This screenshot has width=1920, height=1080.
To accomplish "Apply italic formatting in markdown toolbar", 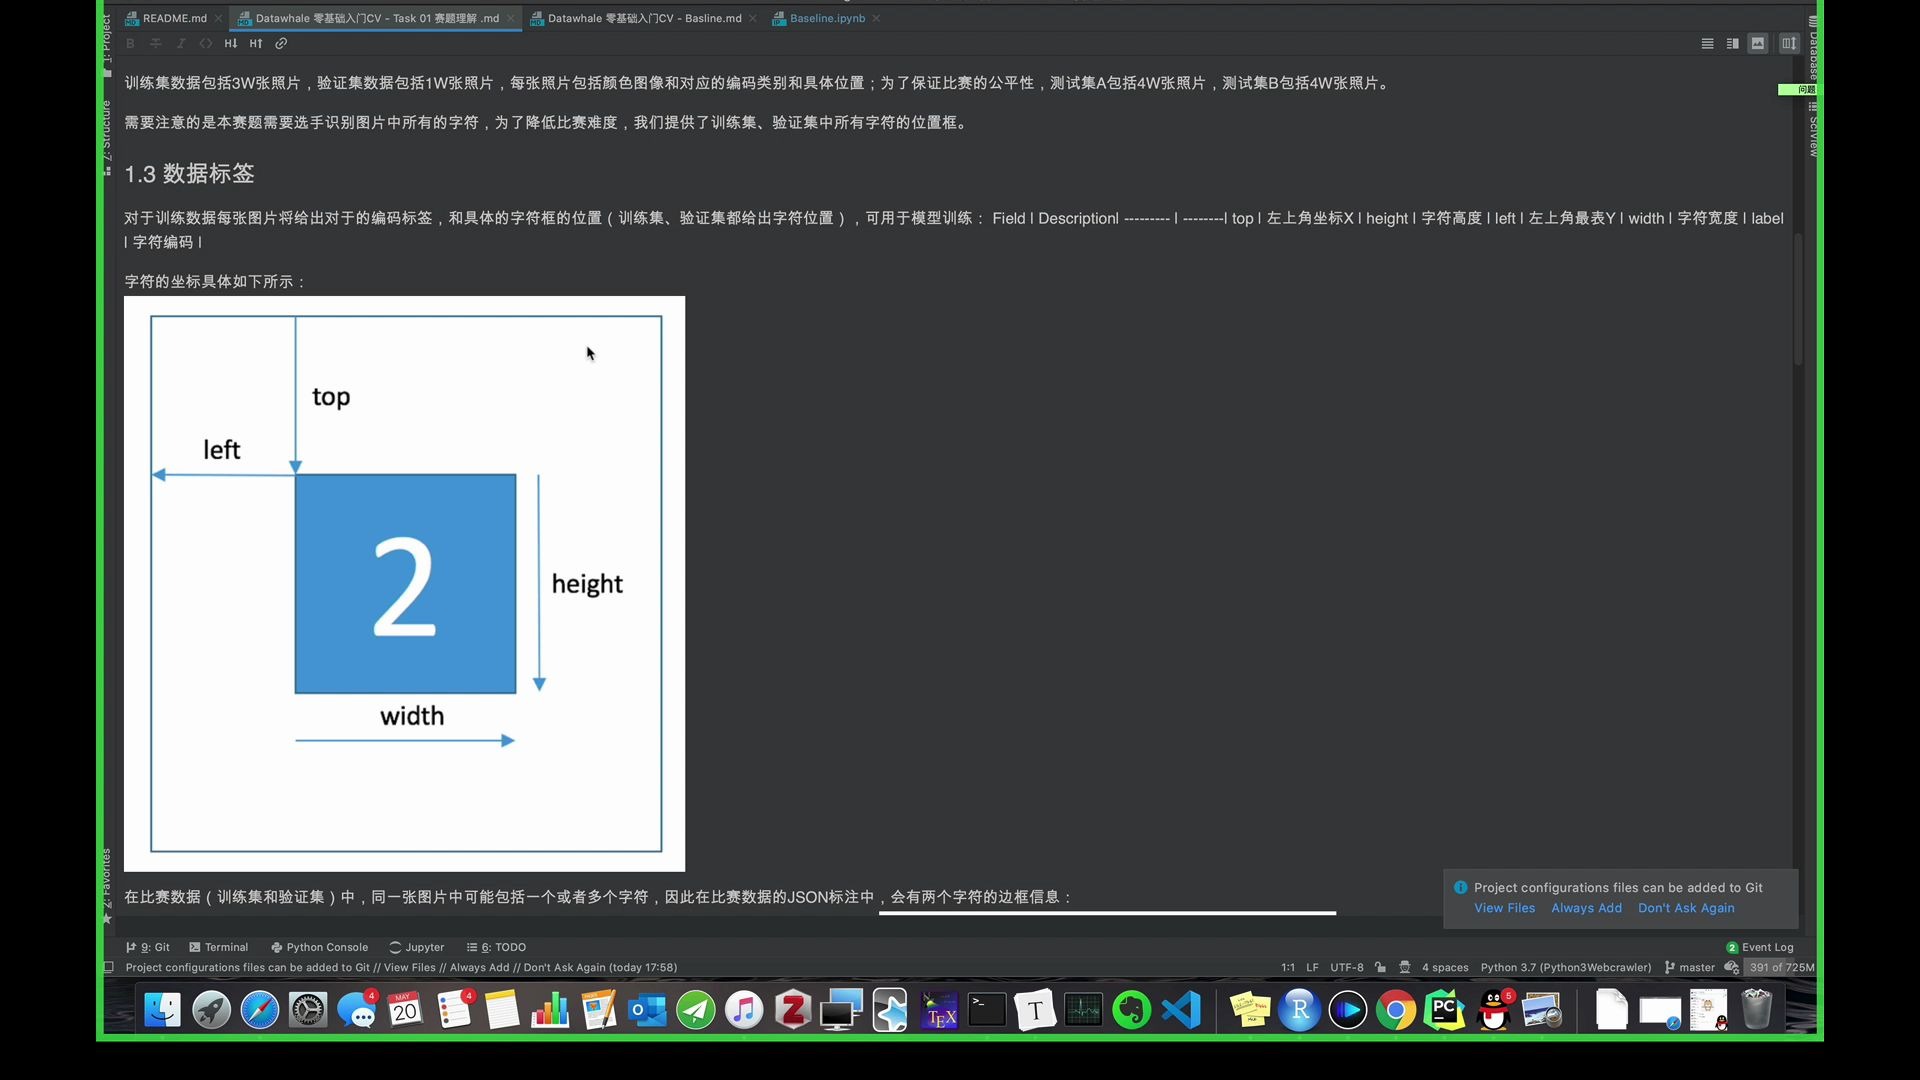I will [x=181, y=44].
